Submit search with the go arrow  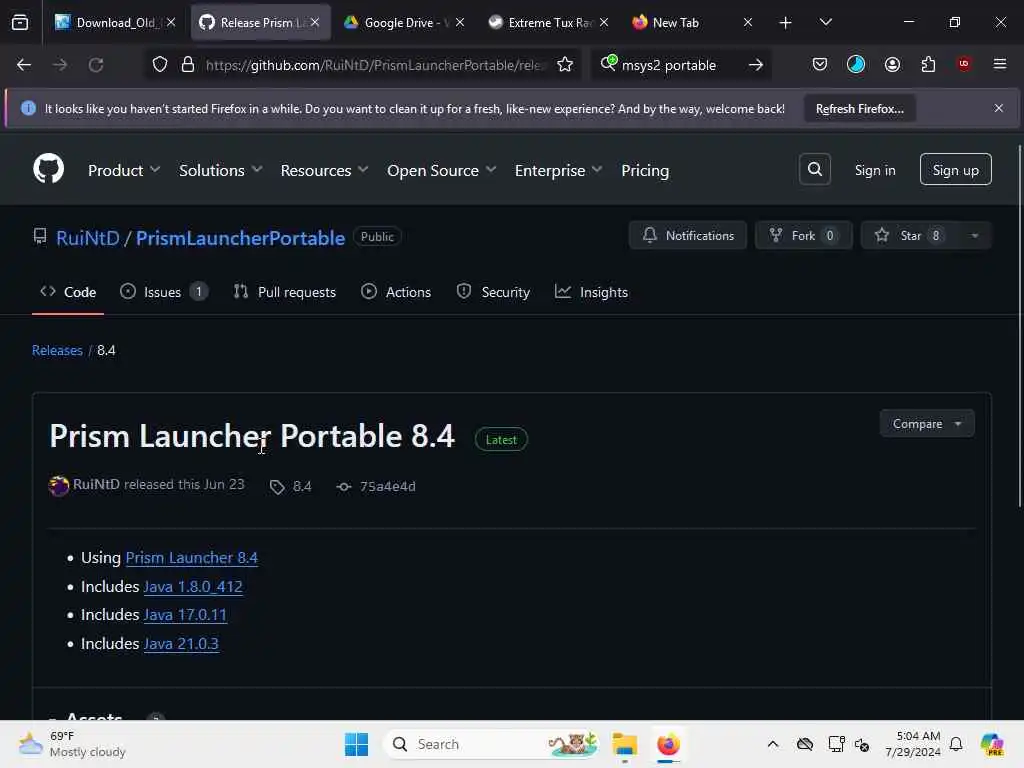(x=756, y=65)
